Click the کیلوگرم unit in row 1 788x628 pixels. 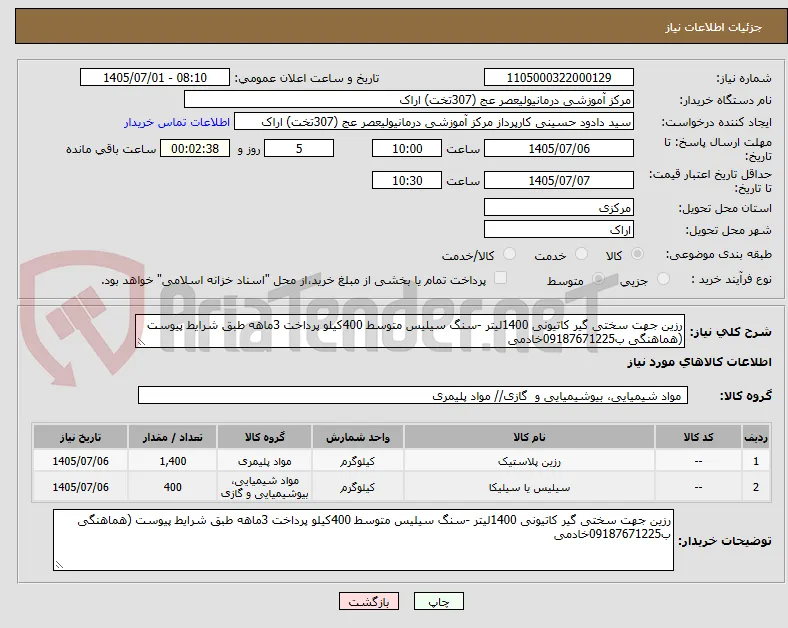coord(357,461)
